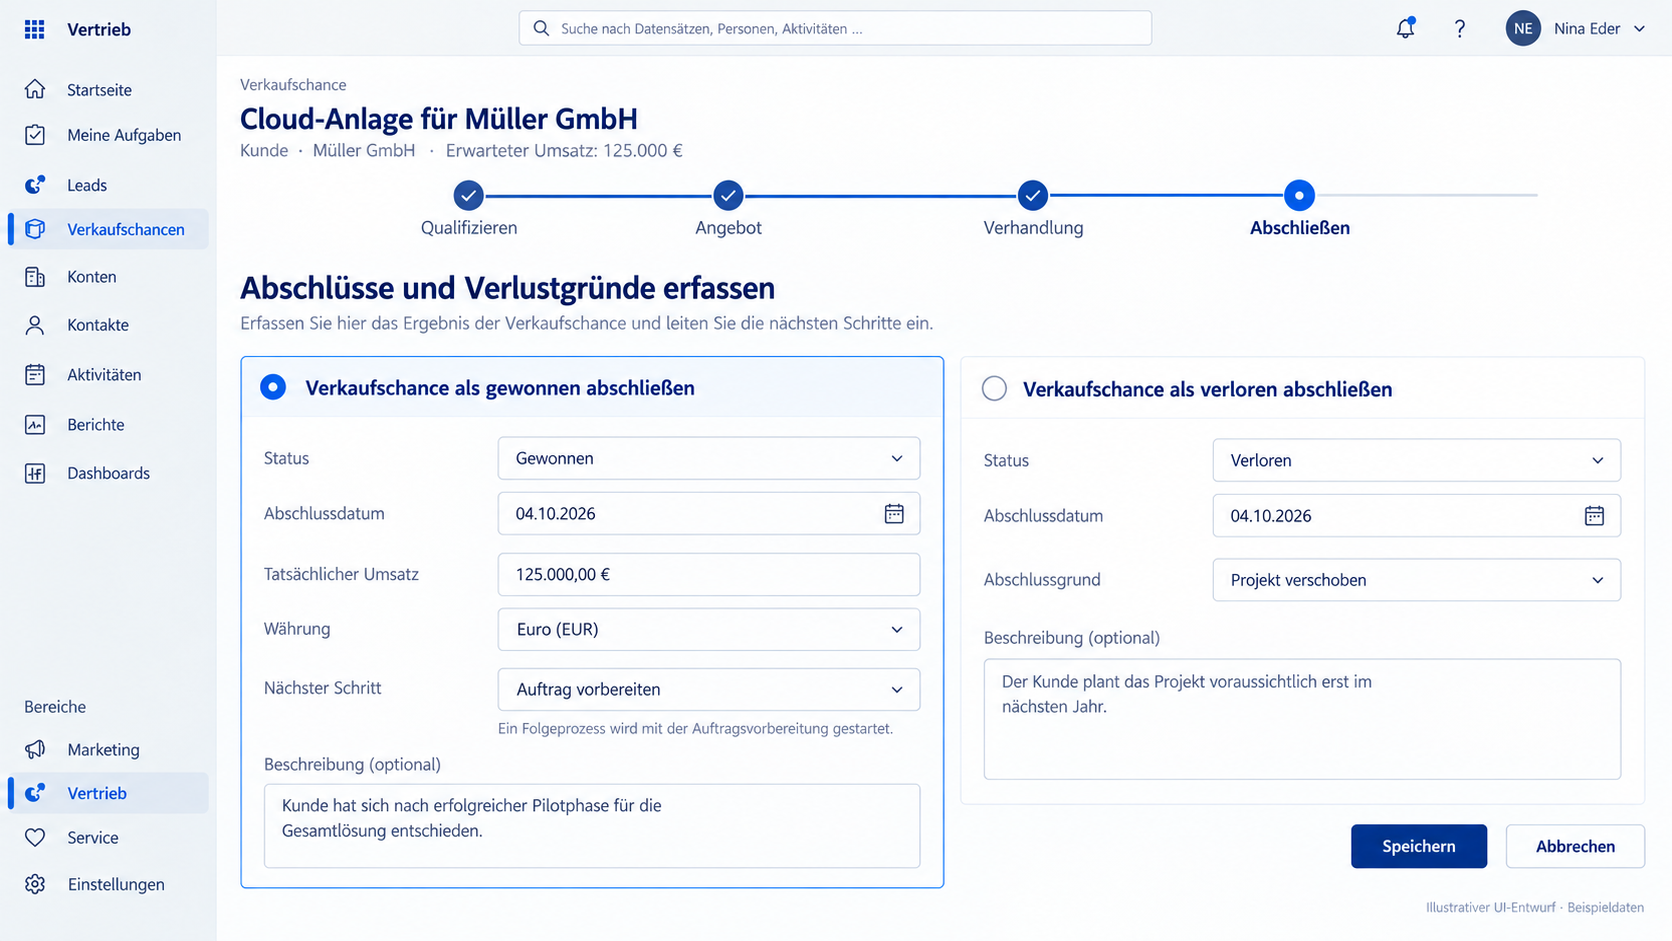The width and height of the screenshot is (1672, 941).
Task: Click the Verkaufschance breadcrumb link
Action: pos(293,85)
